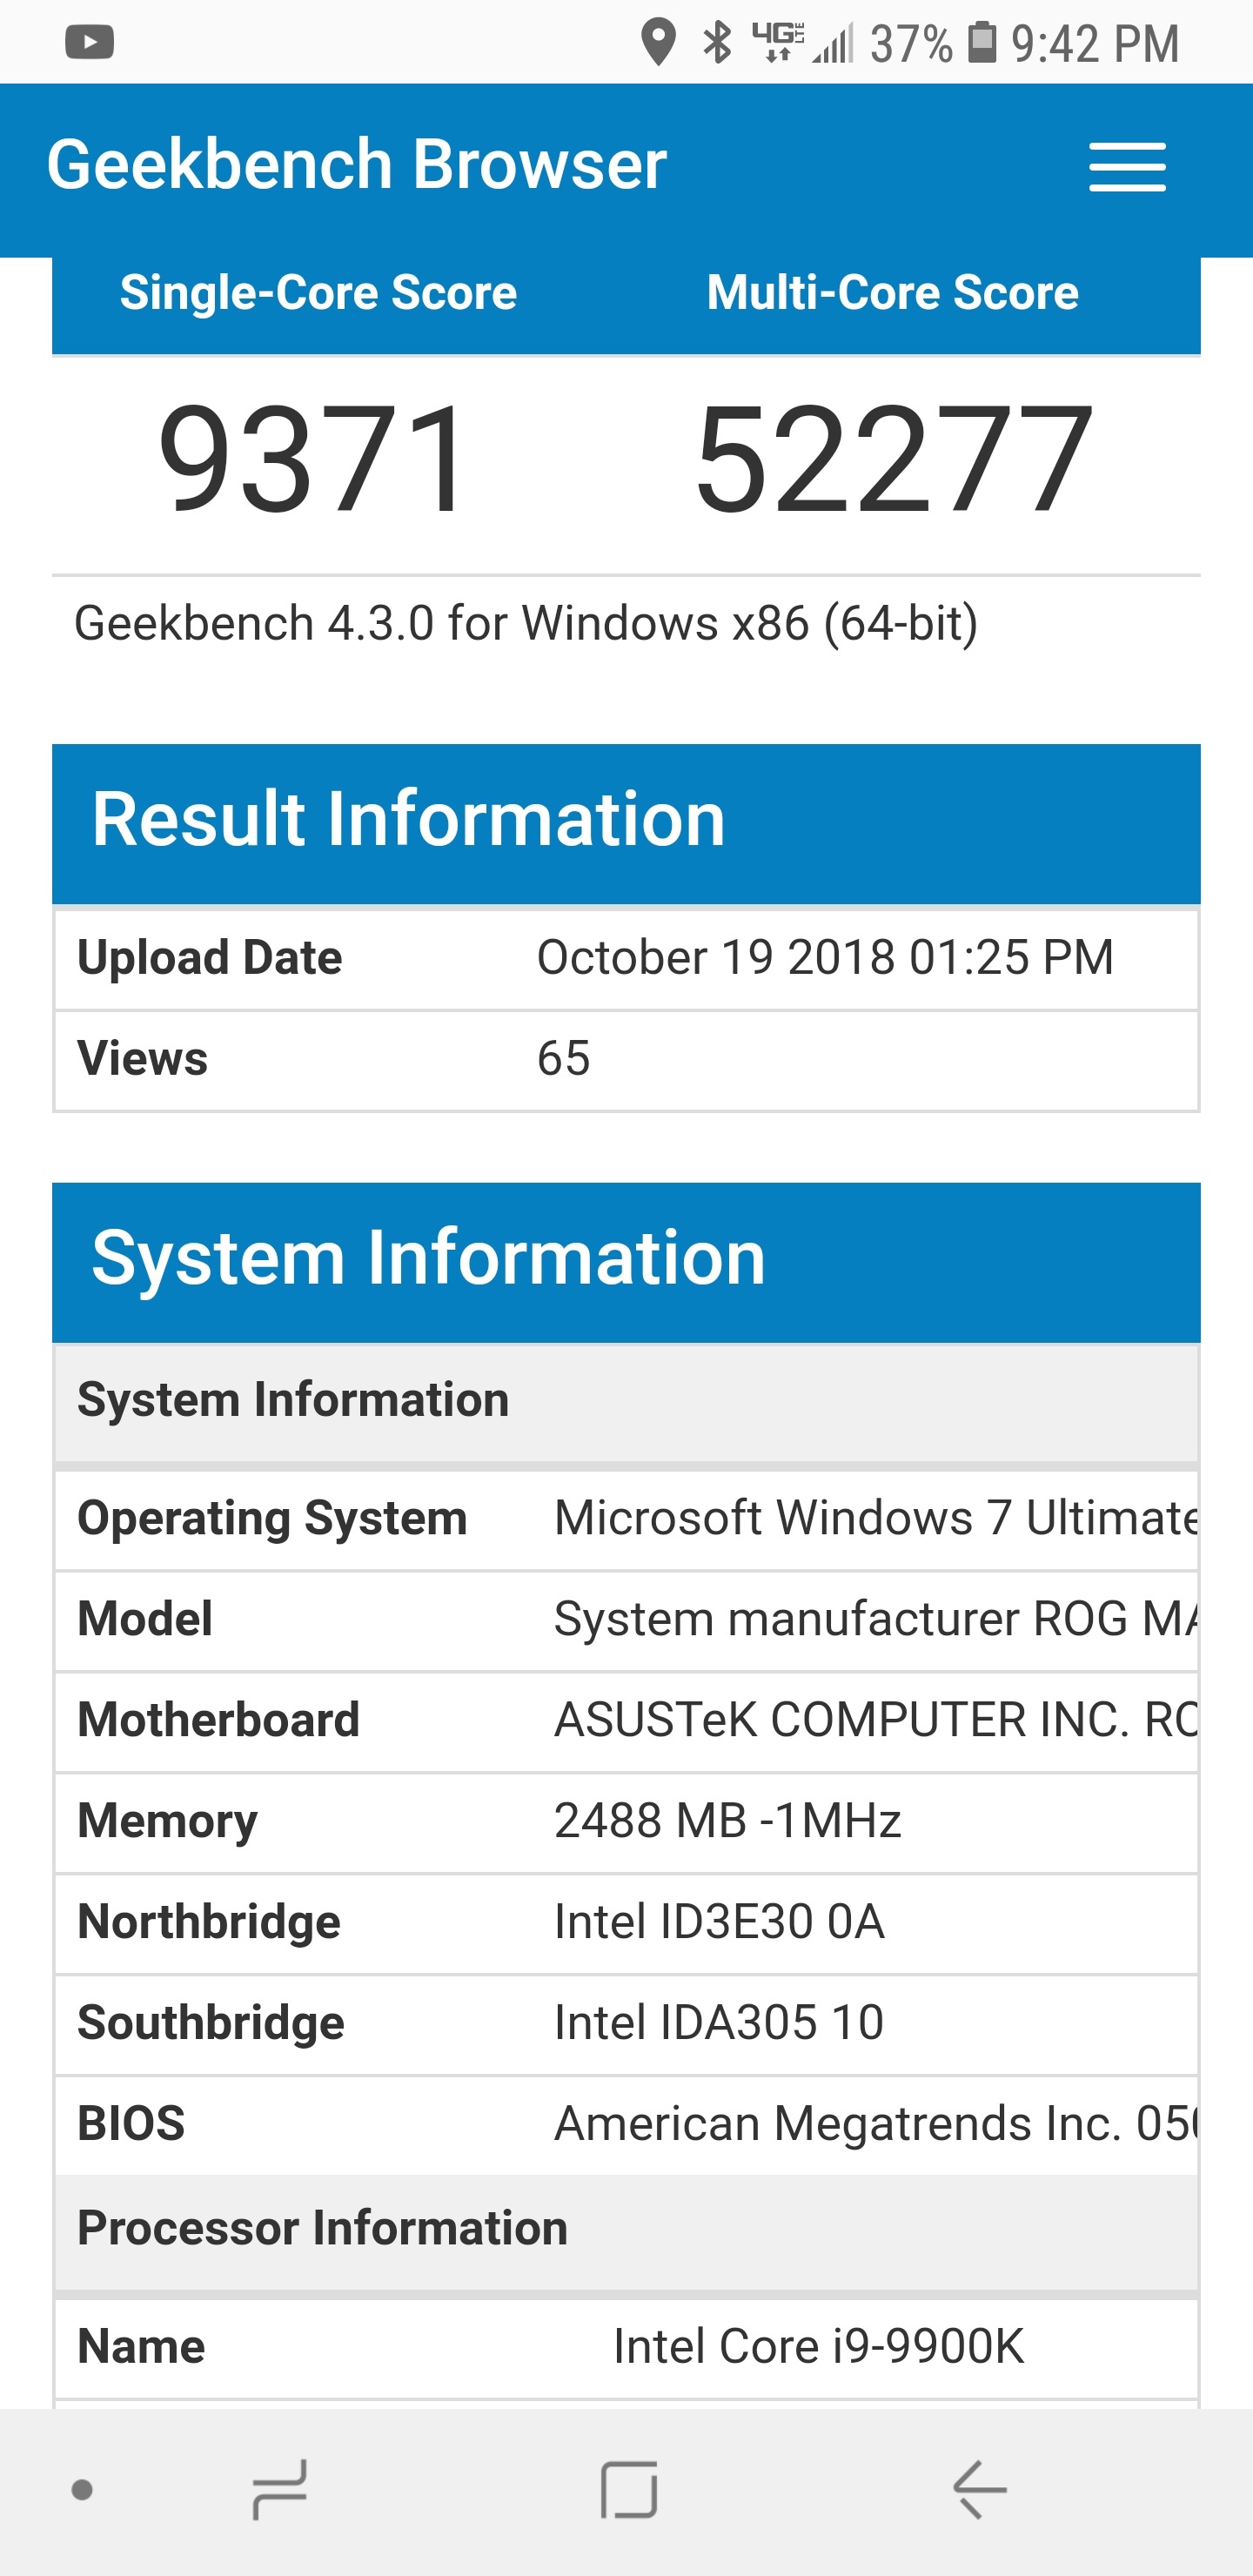This screenshot has height=2576, width=1253.
Task: Open the hamburger menu icon
Action: 1126,166
